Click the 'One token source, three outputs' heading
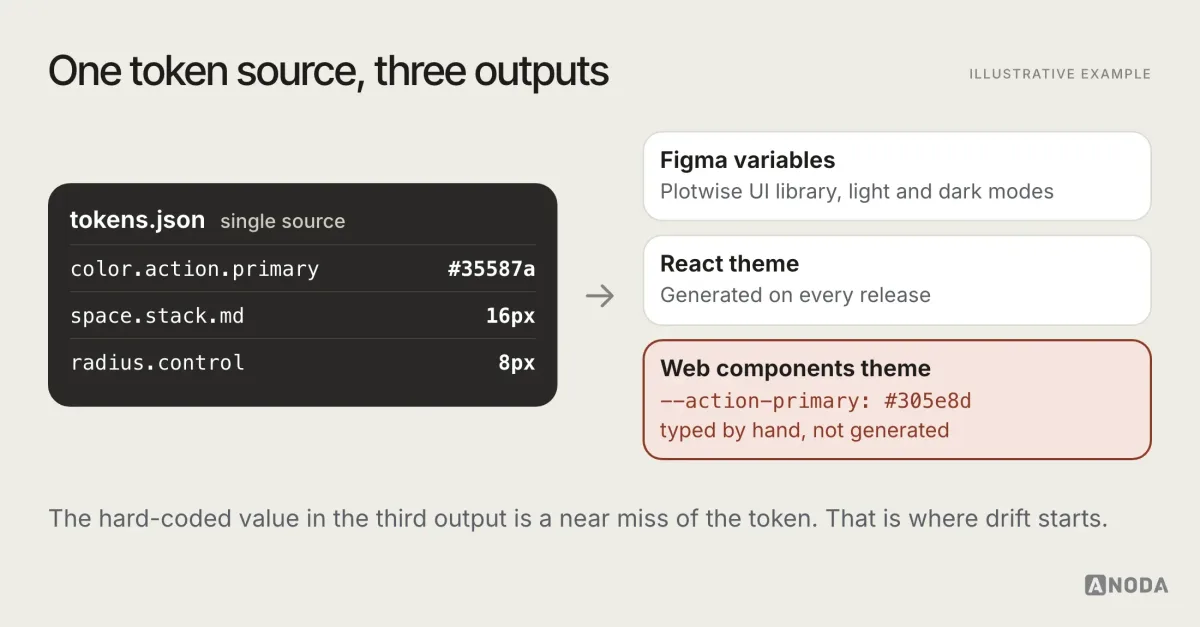 tap(328, 72)
